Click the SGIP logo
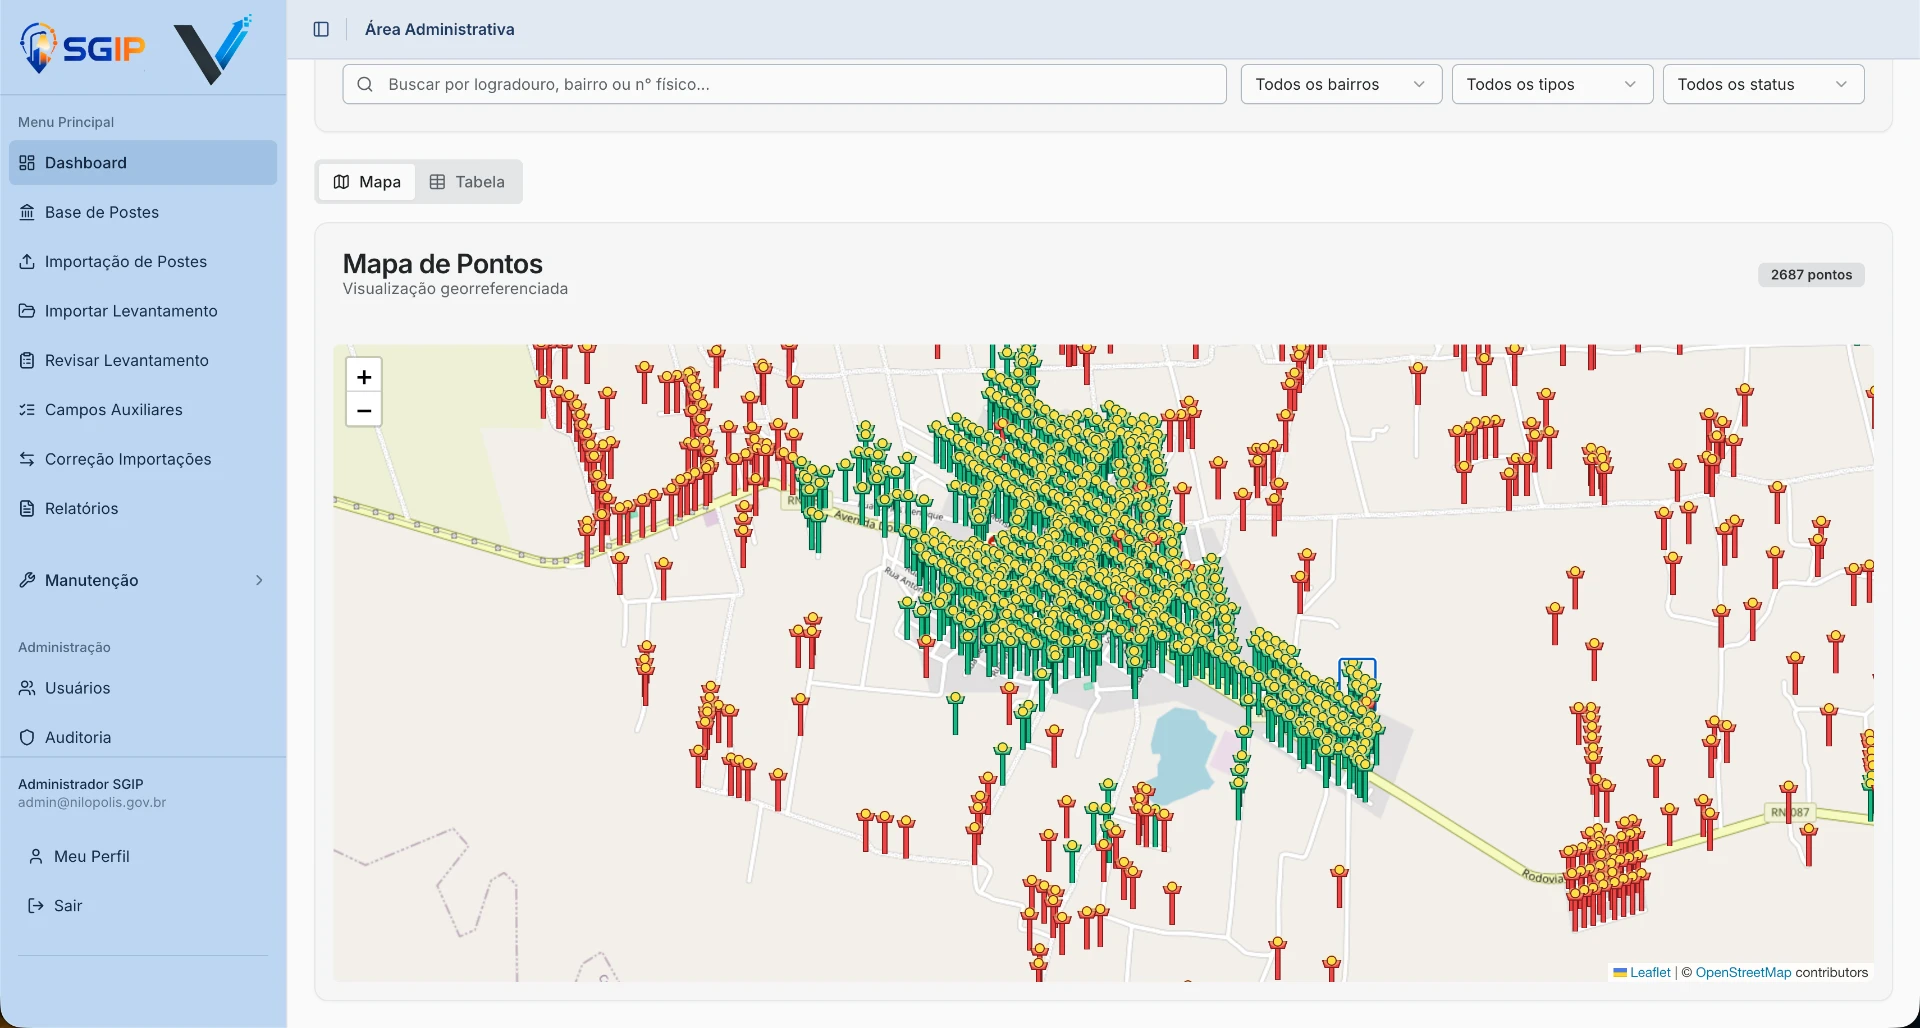 point(83,47)
